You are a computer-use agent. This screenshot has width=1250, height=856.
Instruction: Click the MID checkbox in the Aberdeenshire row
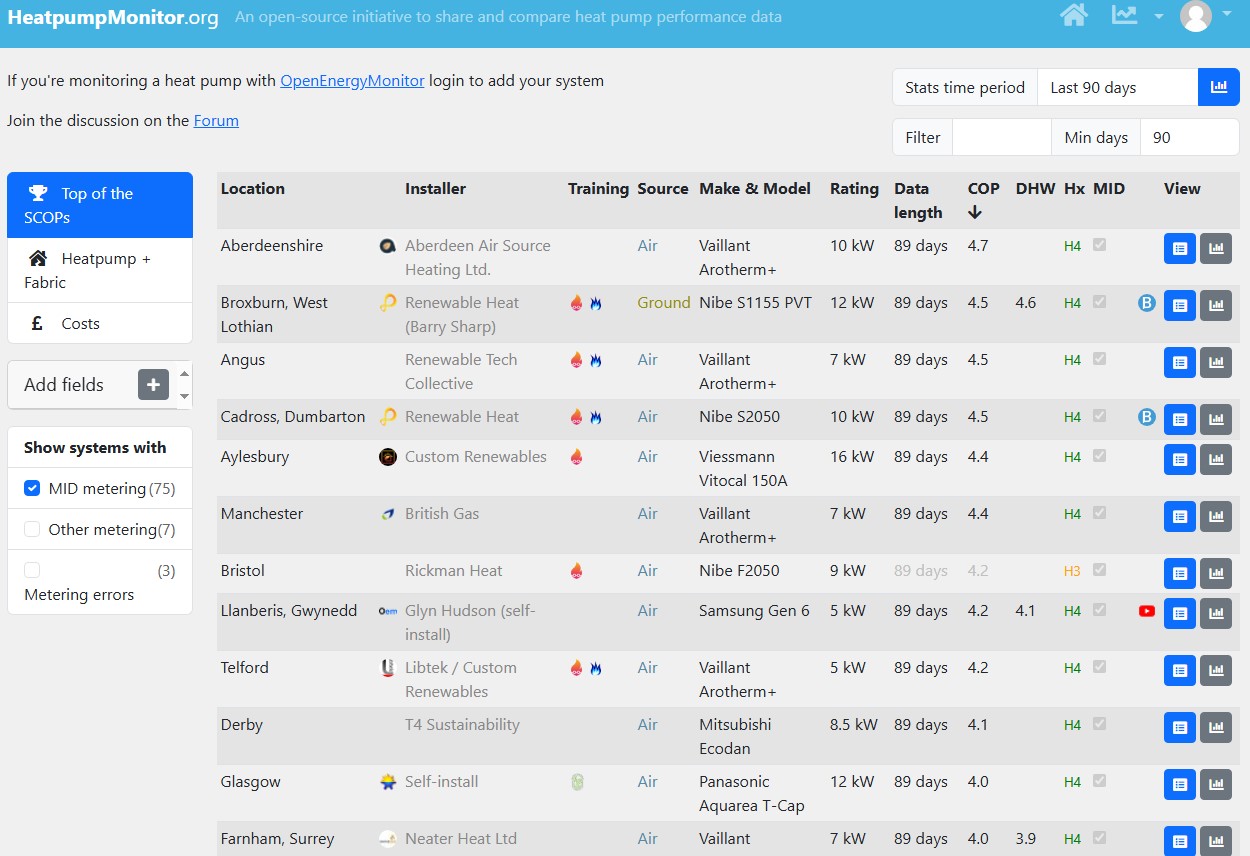(x=1100, y=244)
